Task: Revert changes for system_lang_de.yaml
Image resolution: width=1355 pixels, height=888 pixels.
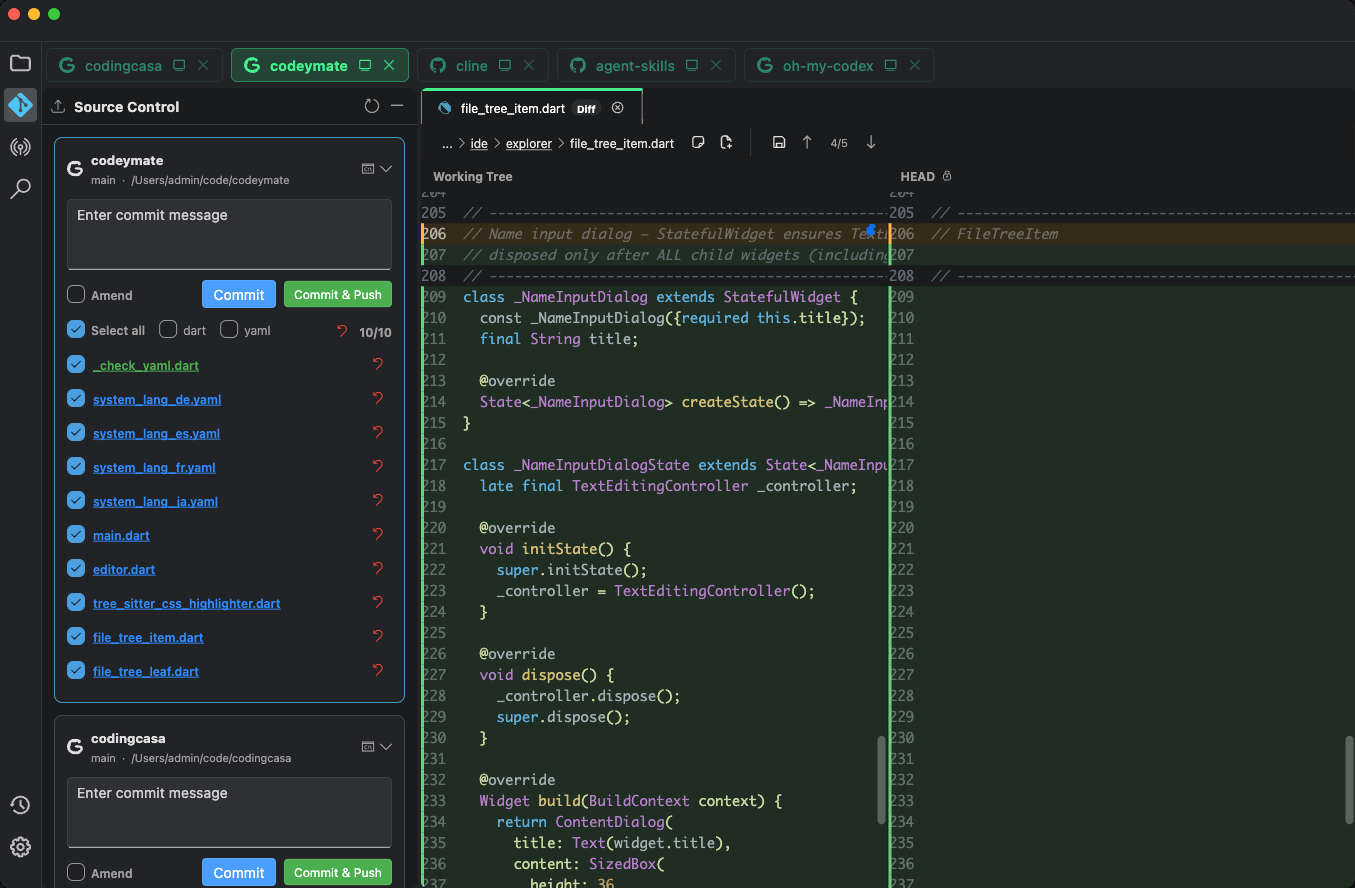Action: 378,398
